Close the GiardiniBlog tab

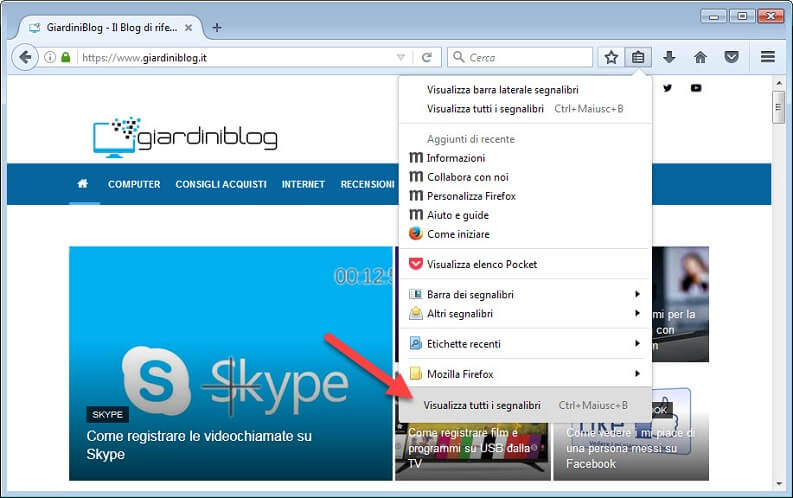click(188, 28)
